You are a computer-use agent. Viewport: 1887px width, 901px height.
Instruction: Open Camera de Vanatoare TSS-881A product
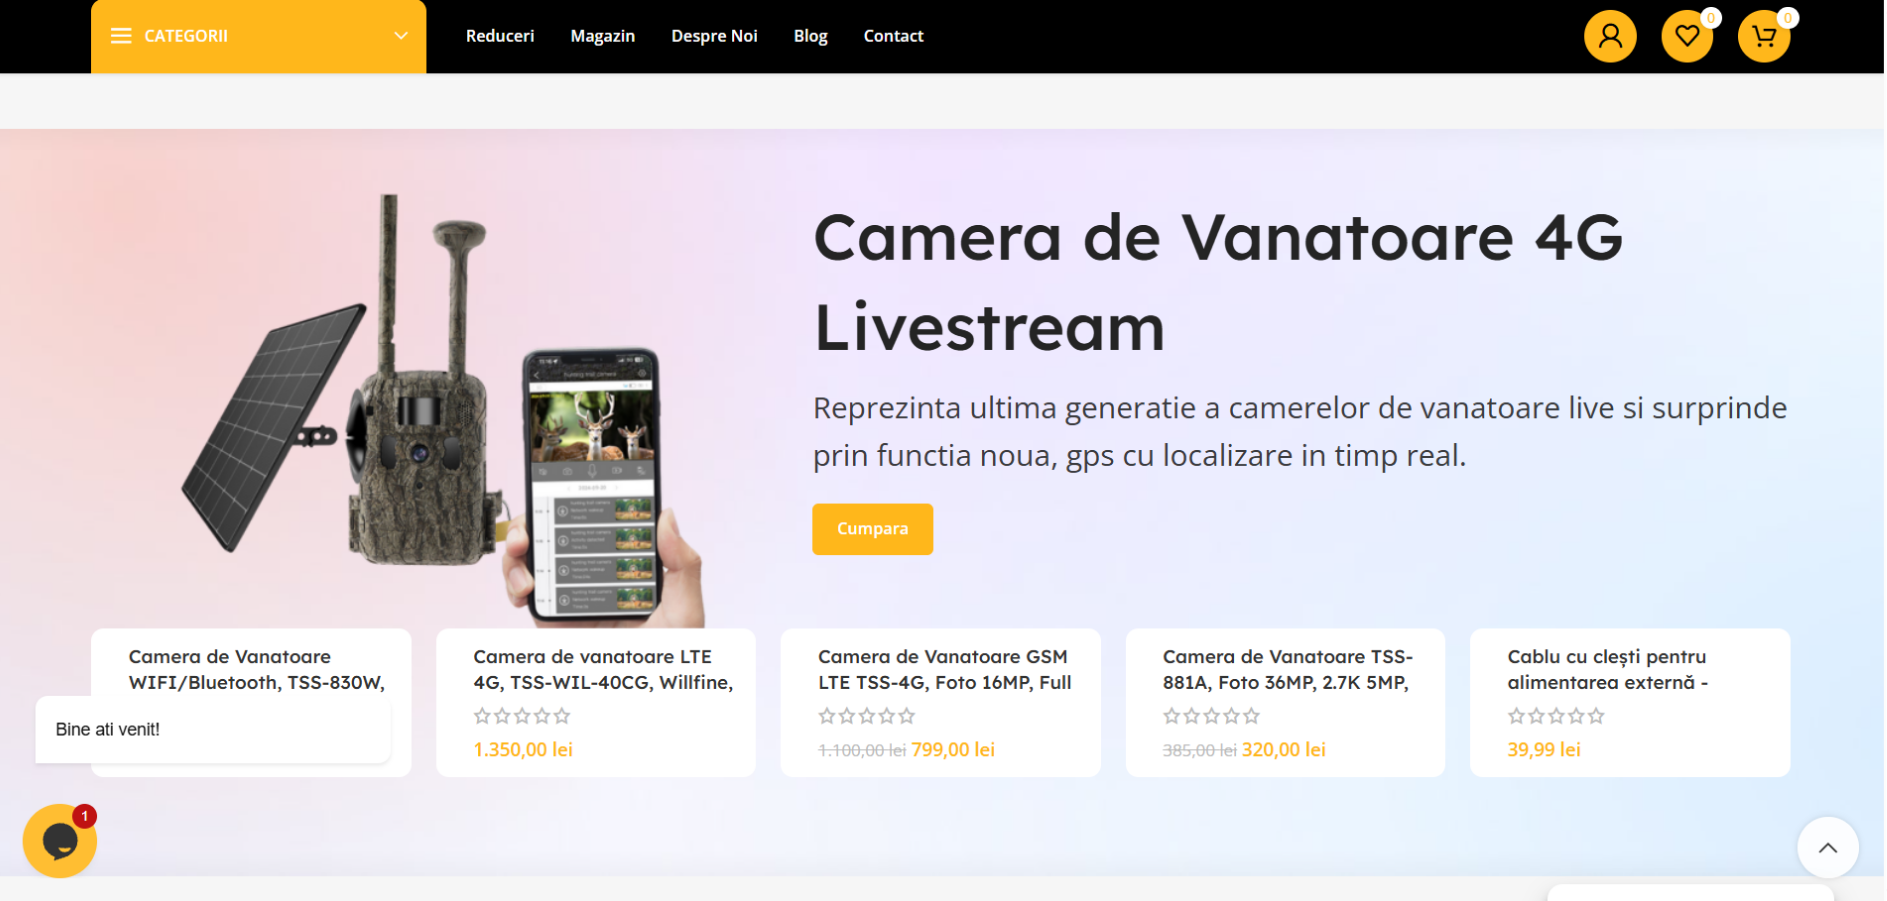[1289, 670]
